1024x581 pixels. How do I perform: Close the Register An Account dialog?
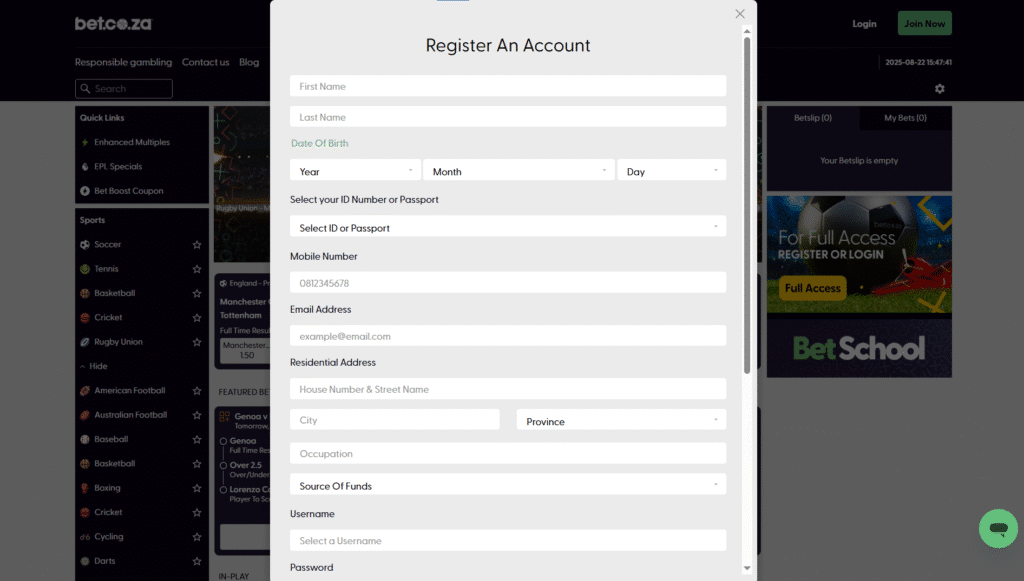coord(739,14)
